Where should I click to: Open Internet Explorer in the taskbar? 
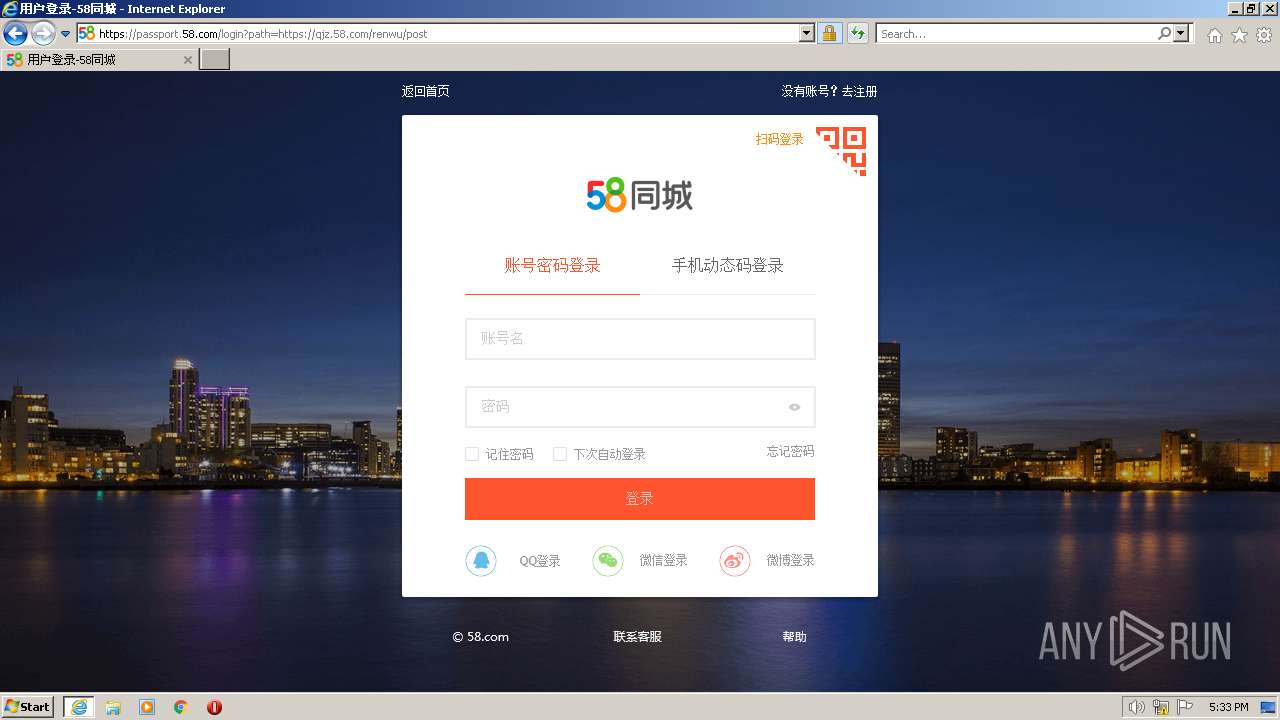click(x=79, y=707)
